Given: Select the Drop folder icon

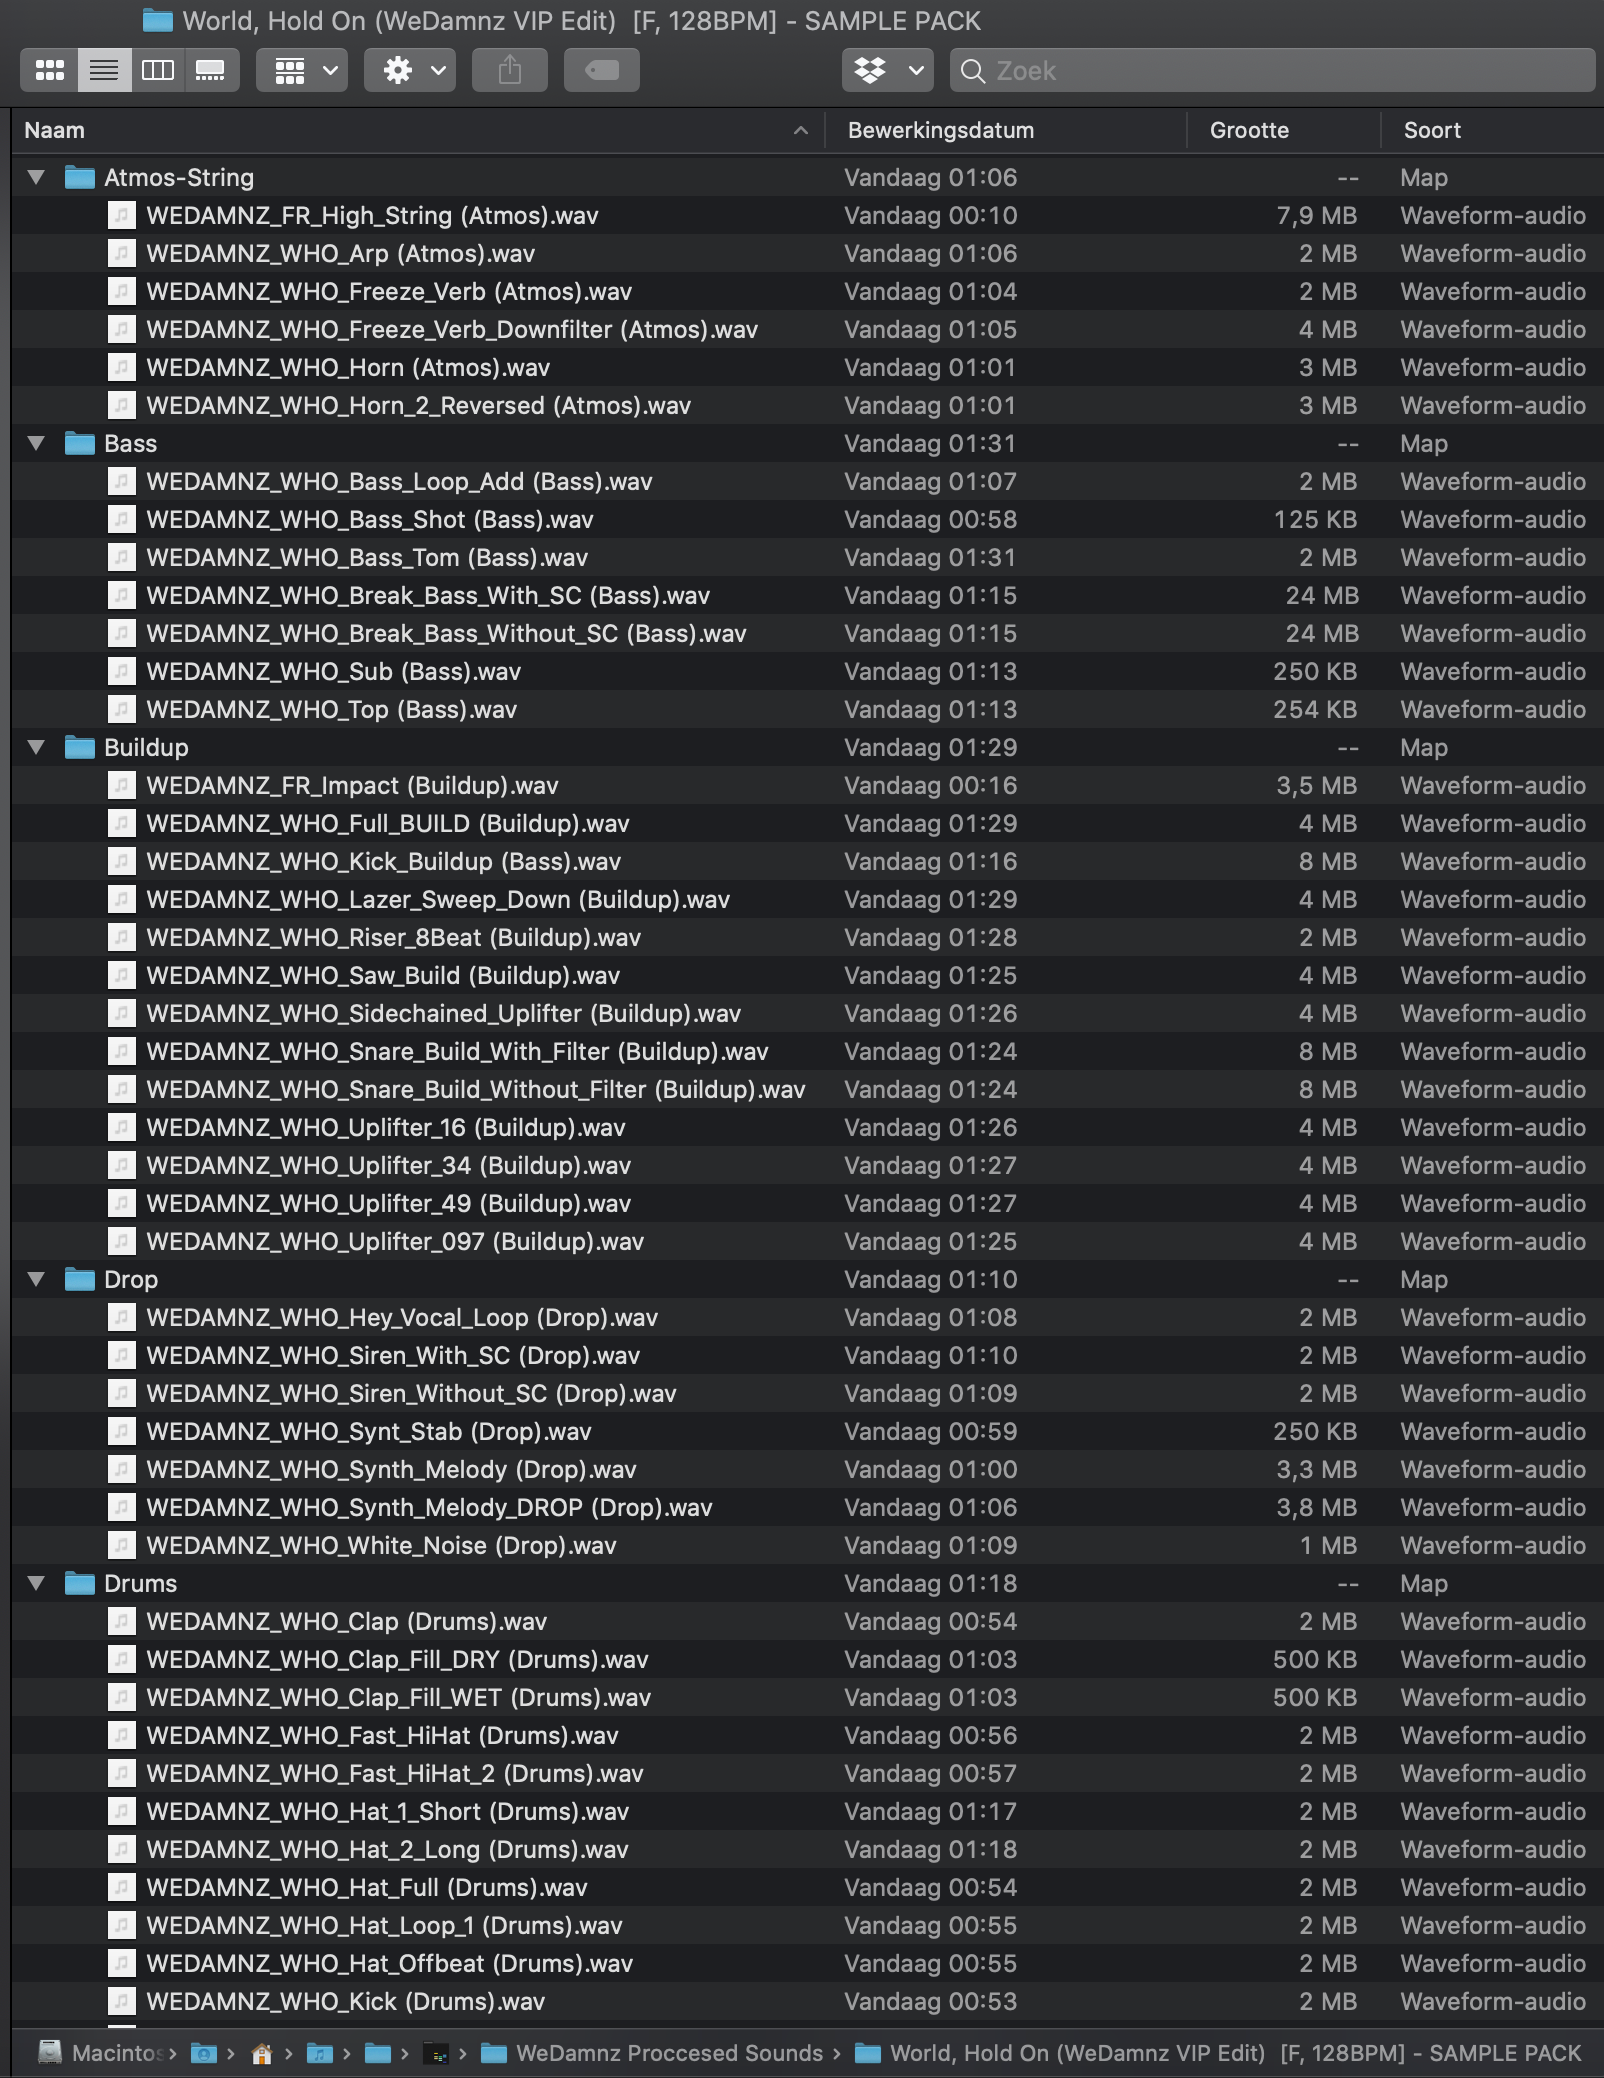Looking at the screenshot, I should [x=80, y=1279].
